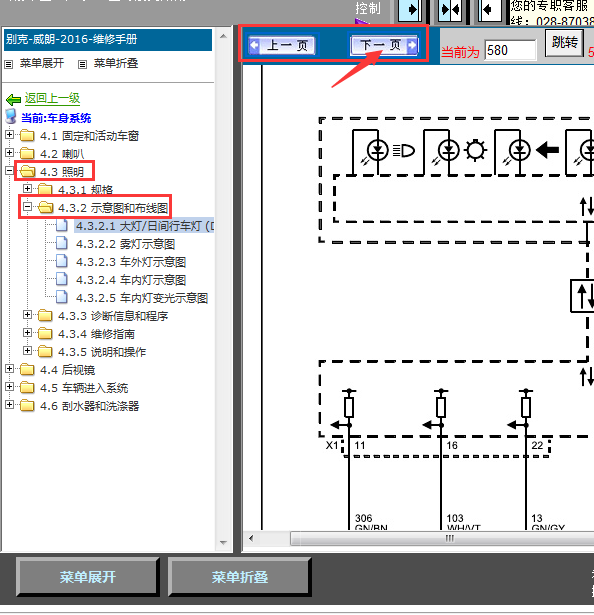Click the page icon of 4.3.2.3 车外灯示意图
Image resolution: width=594 pixels, height=615 pixels.
62,261
